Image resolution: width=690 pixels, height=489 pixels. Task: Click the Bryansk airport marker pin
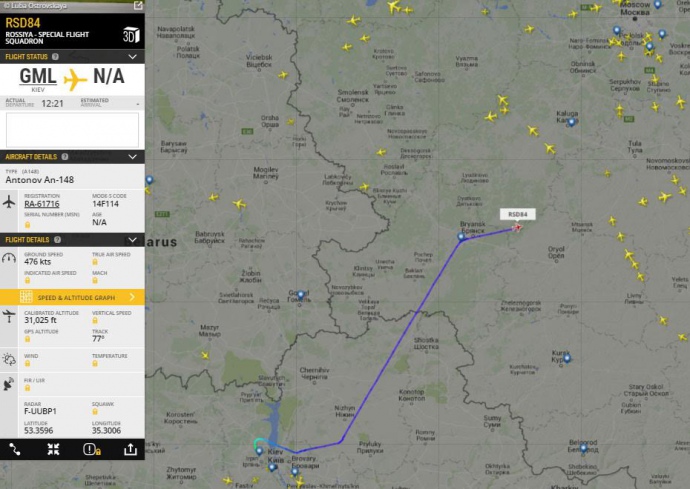tap(461, 236)
